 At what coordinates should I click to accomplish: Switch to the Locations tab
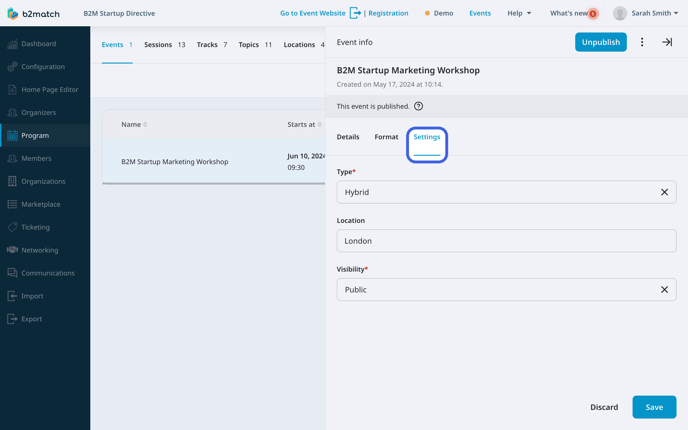click(304, 45)
